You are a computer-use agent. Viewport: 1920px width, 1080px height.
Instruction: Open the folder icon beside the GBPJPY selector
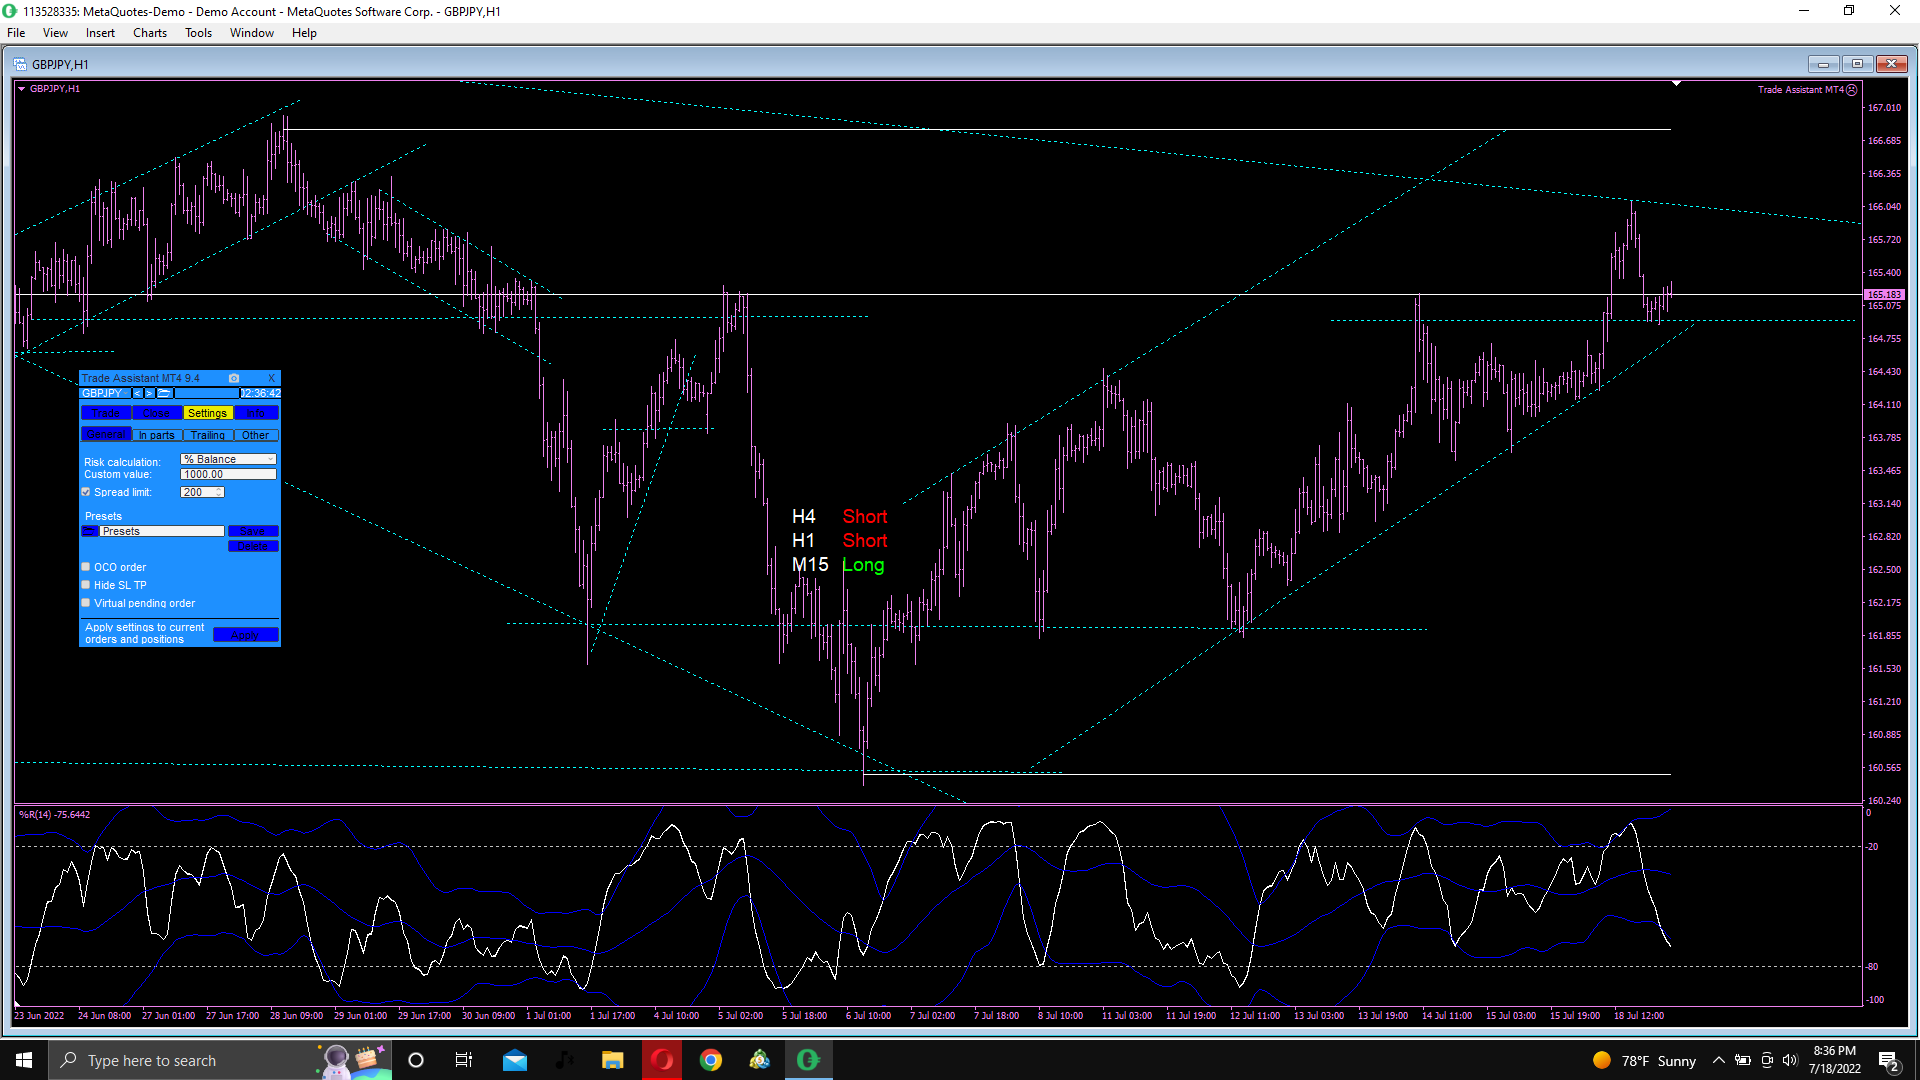click(164, 393)
